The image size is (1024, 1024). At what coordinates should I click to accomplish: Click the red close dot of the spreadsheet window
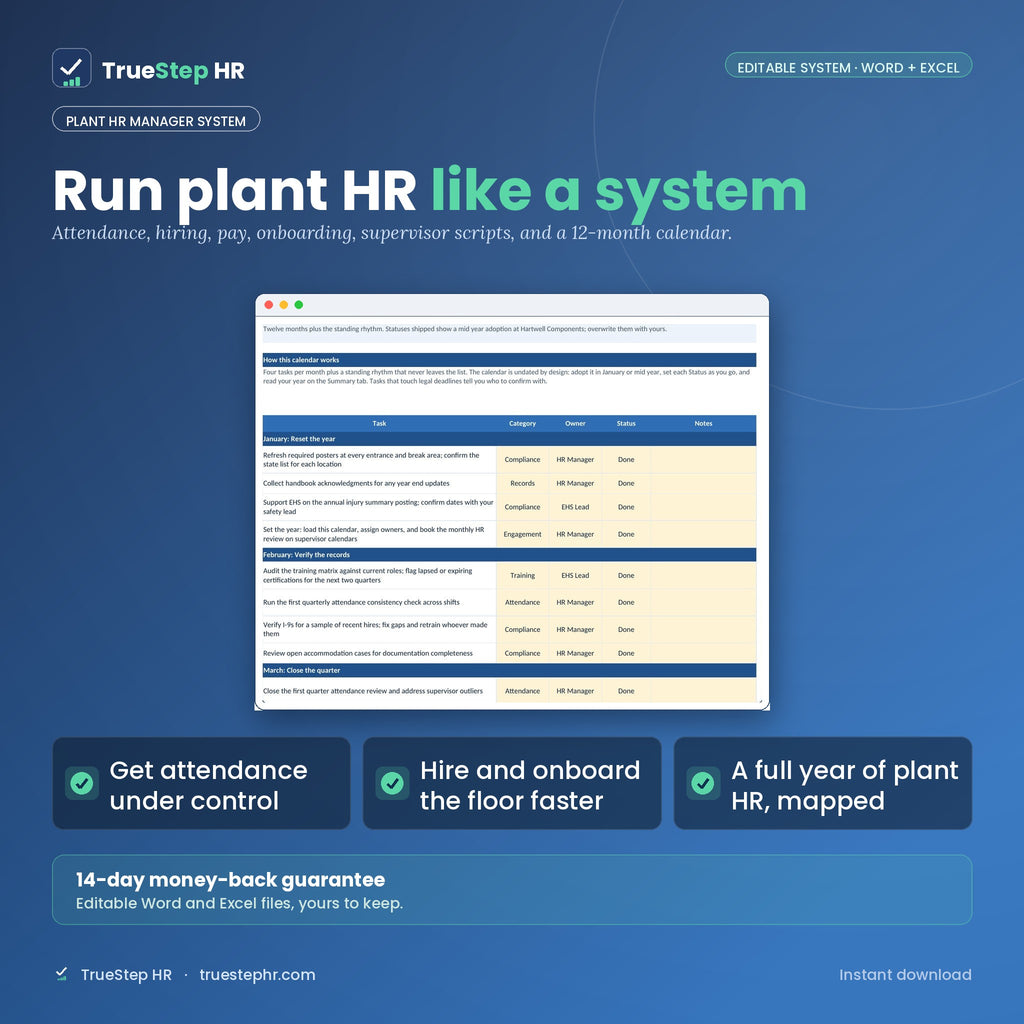(x=268, y=305)
